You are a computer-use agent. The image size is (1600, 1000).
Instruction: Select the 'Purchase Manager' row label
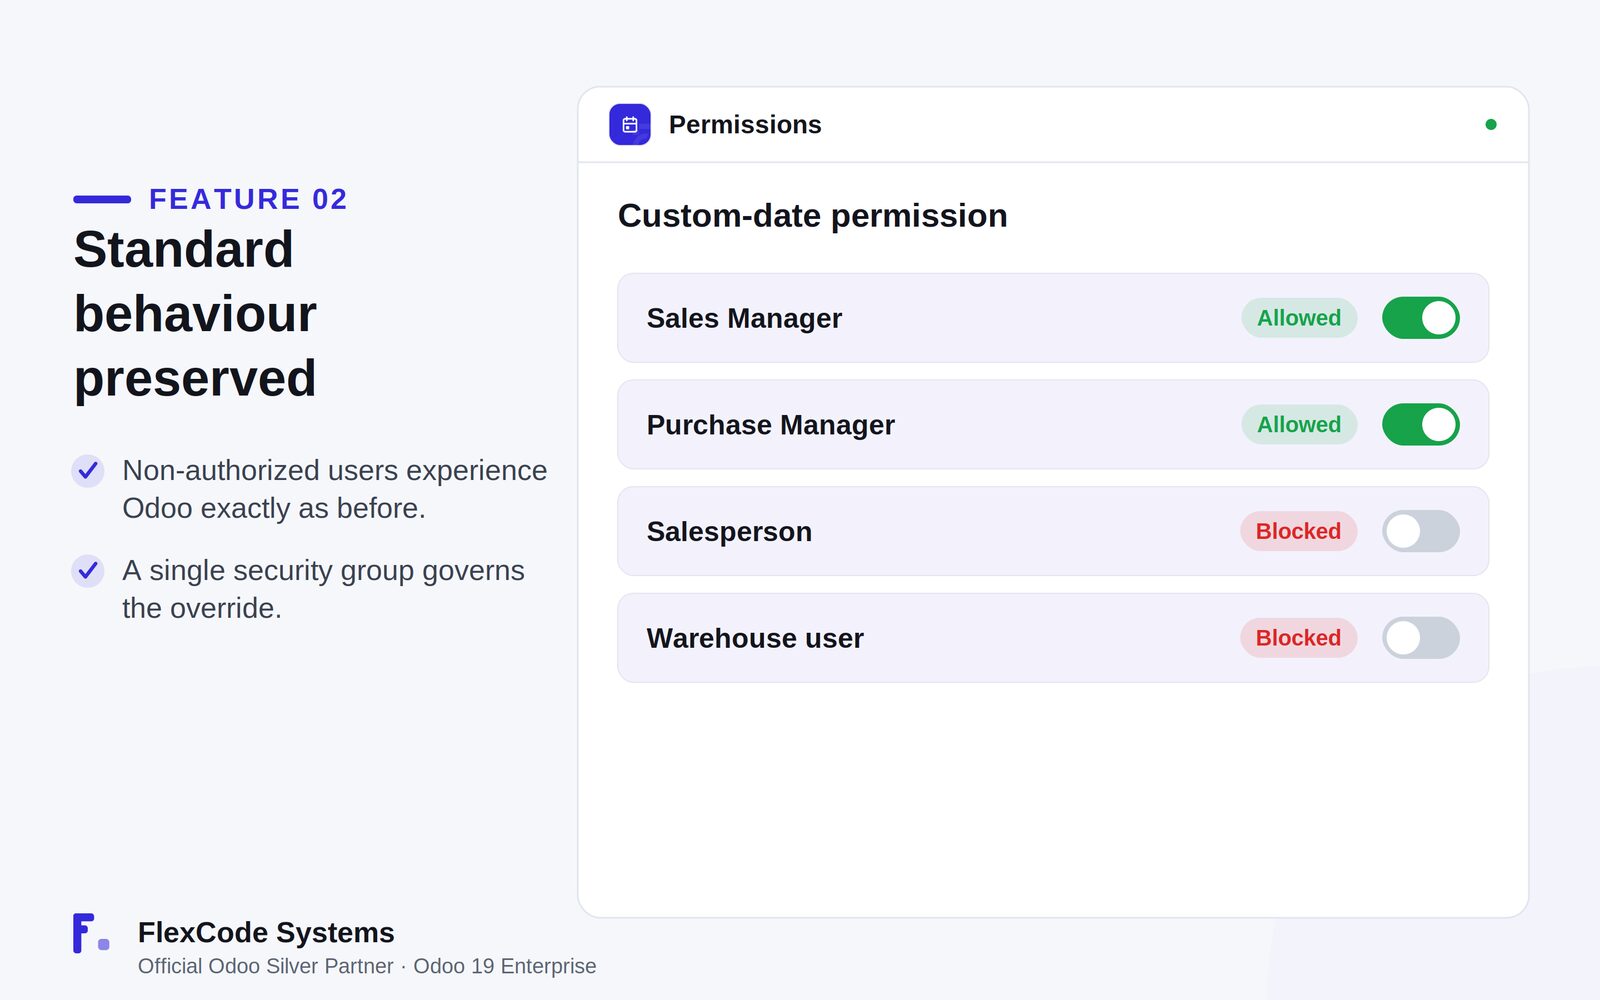point(770,425)
